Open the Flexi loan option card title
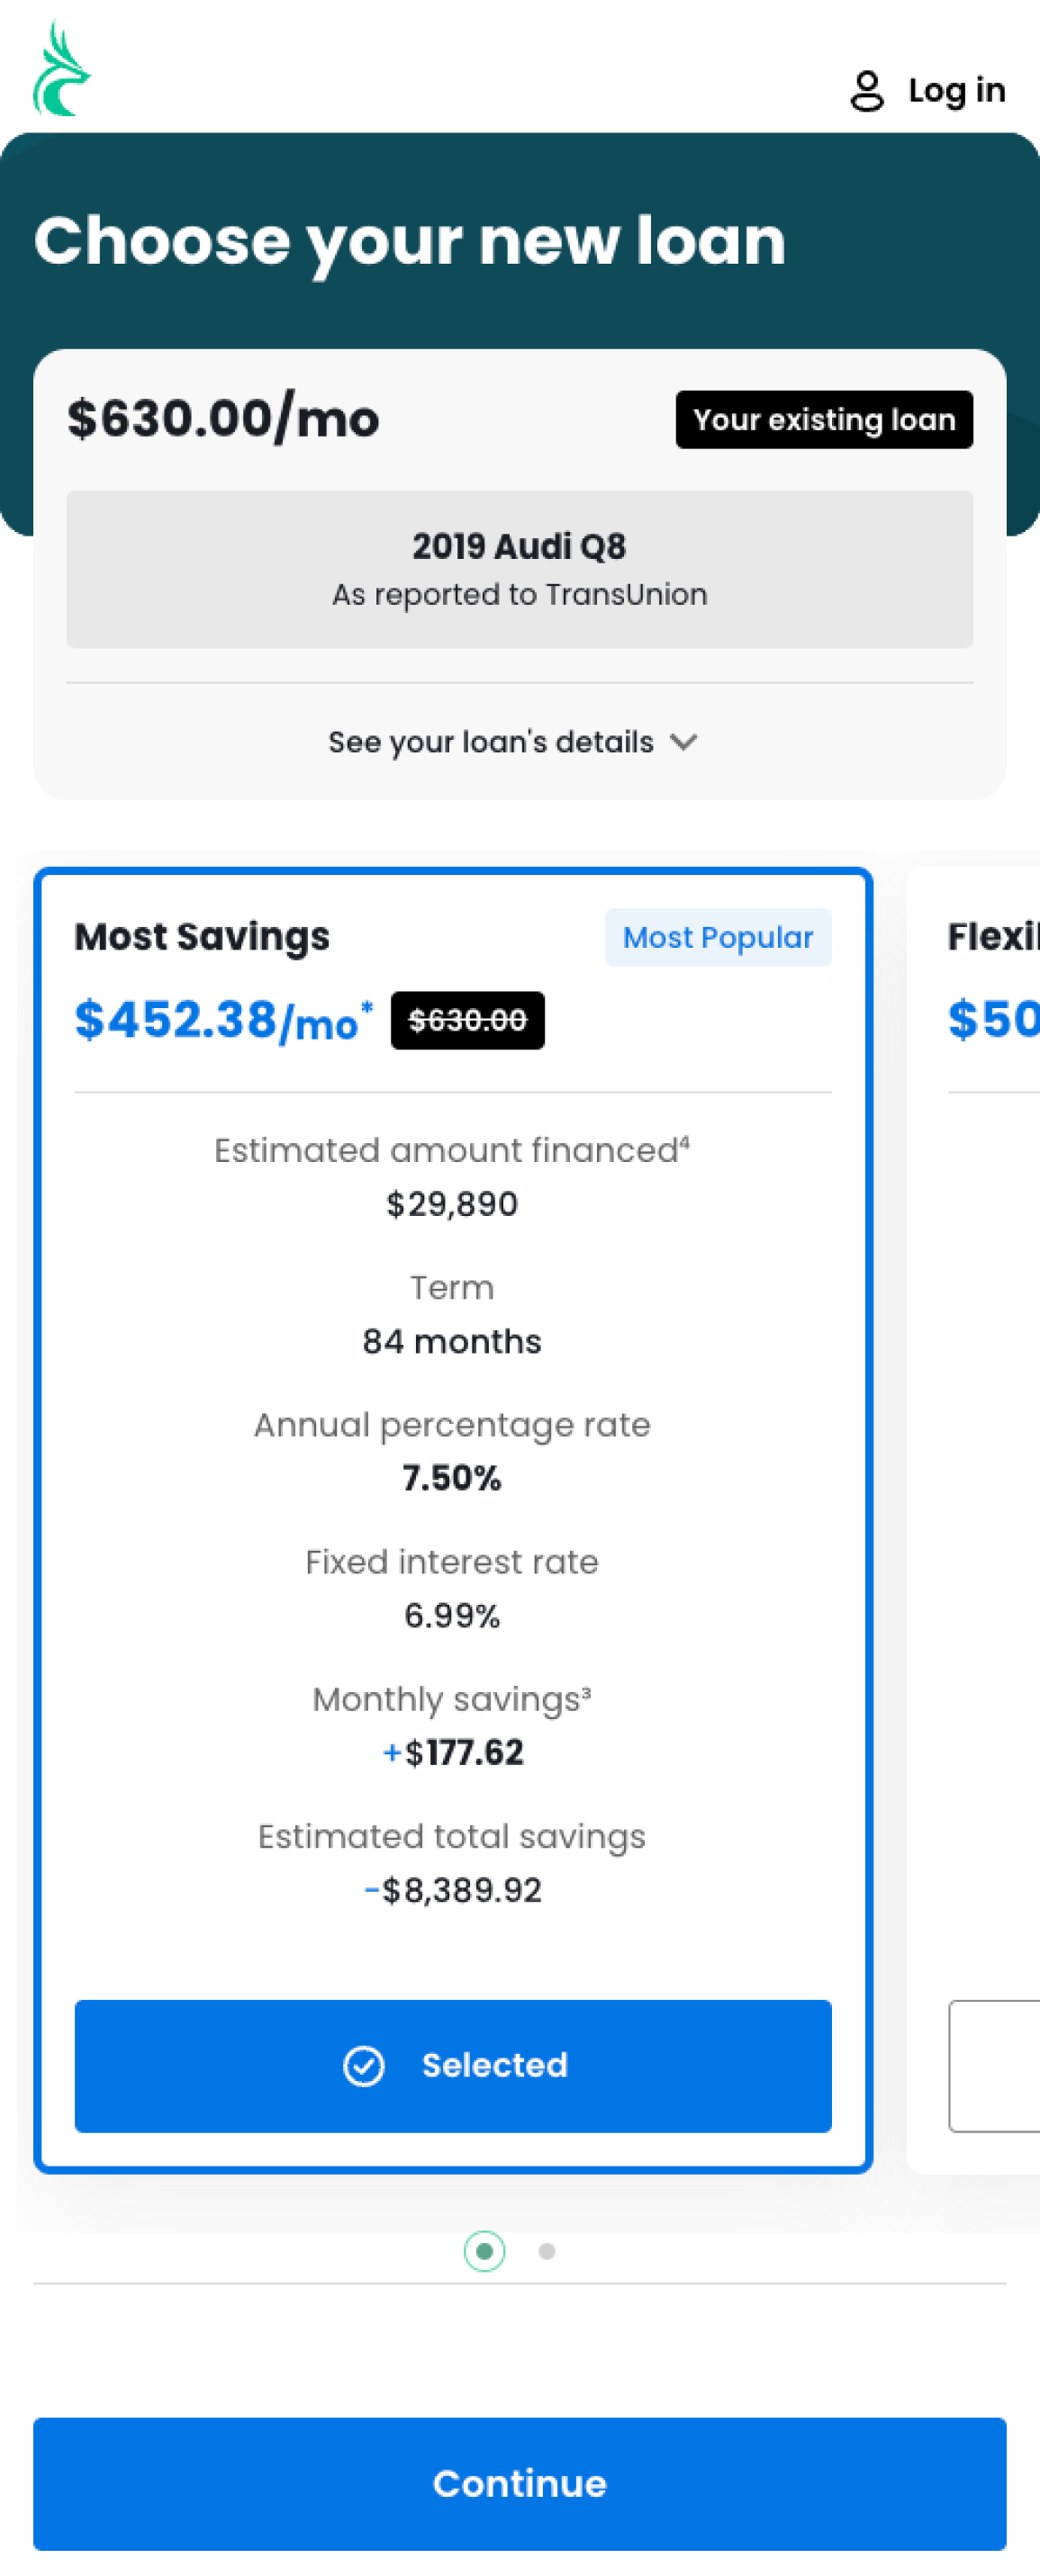The height and width of the screenshot is (2576, 1040). pos(993,937)
